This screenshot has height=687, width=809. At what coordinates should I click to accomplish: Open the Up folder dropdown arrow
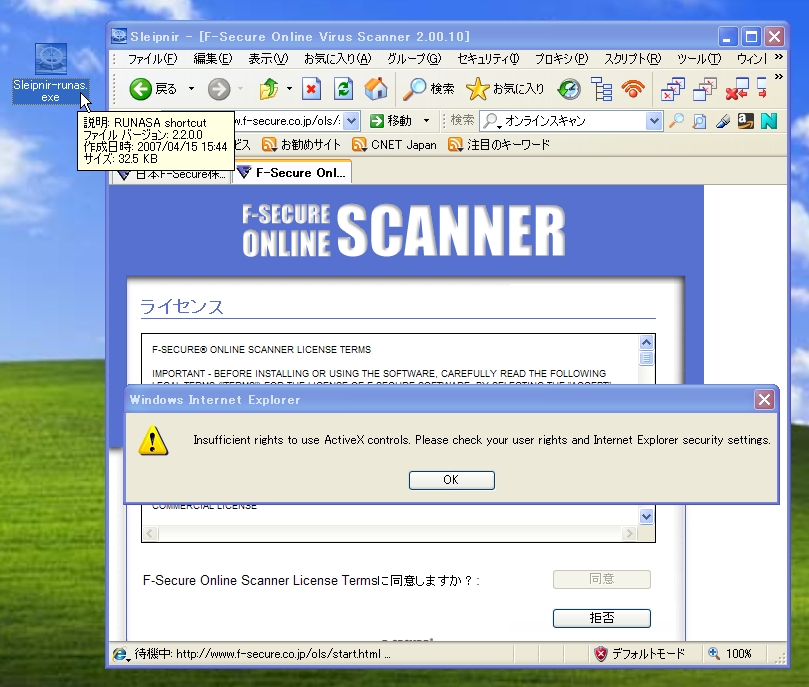[289, 89]
